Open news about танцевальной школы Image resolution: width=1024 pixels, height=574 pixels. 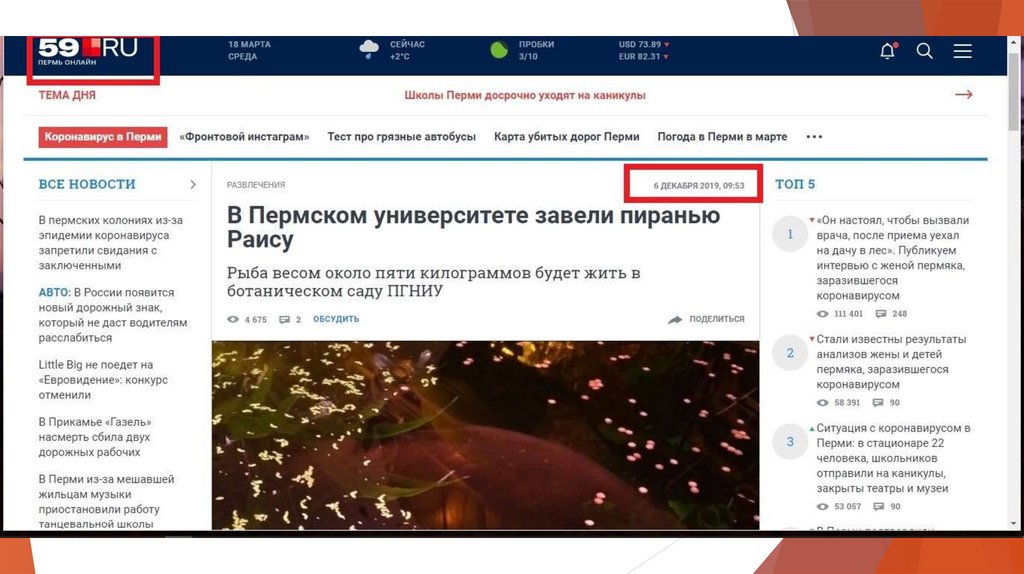click(106, 502)
